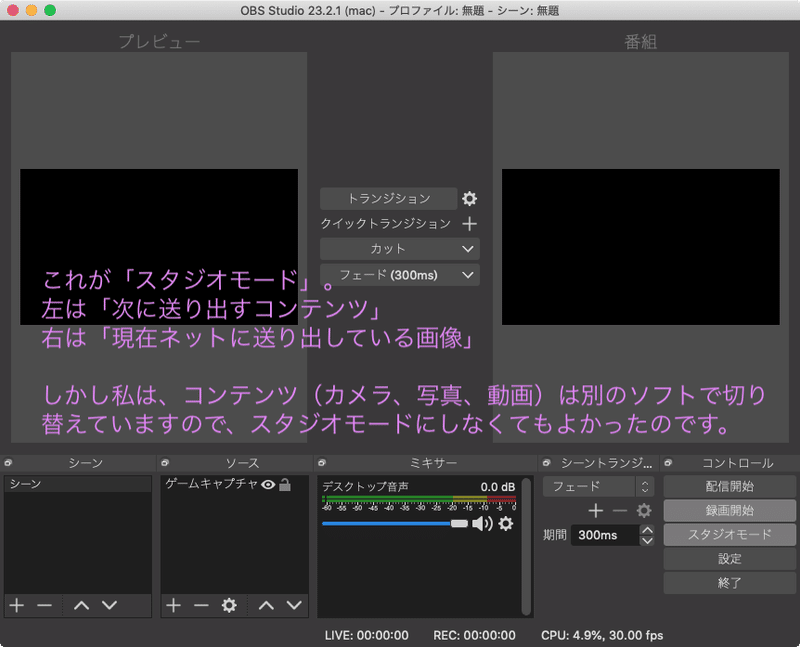
Task: Move scene down with arrow icon
Action: pos(109,605)
